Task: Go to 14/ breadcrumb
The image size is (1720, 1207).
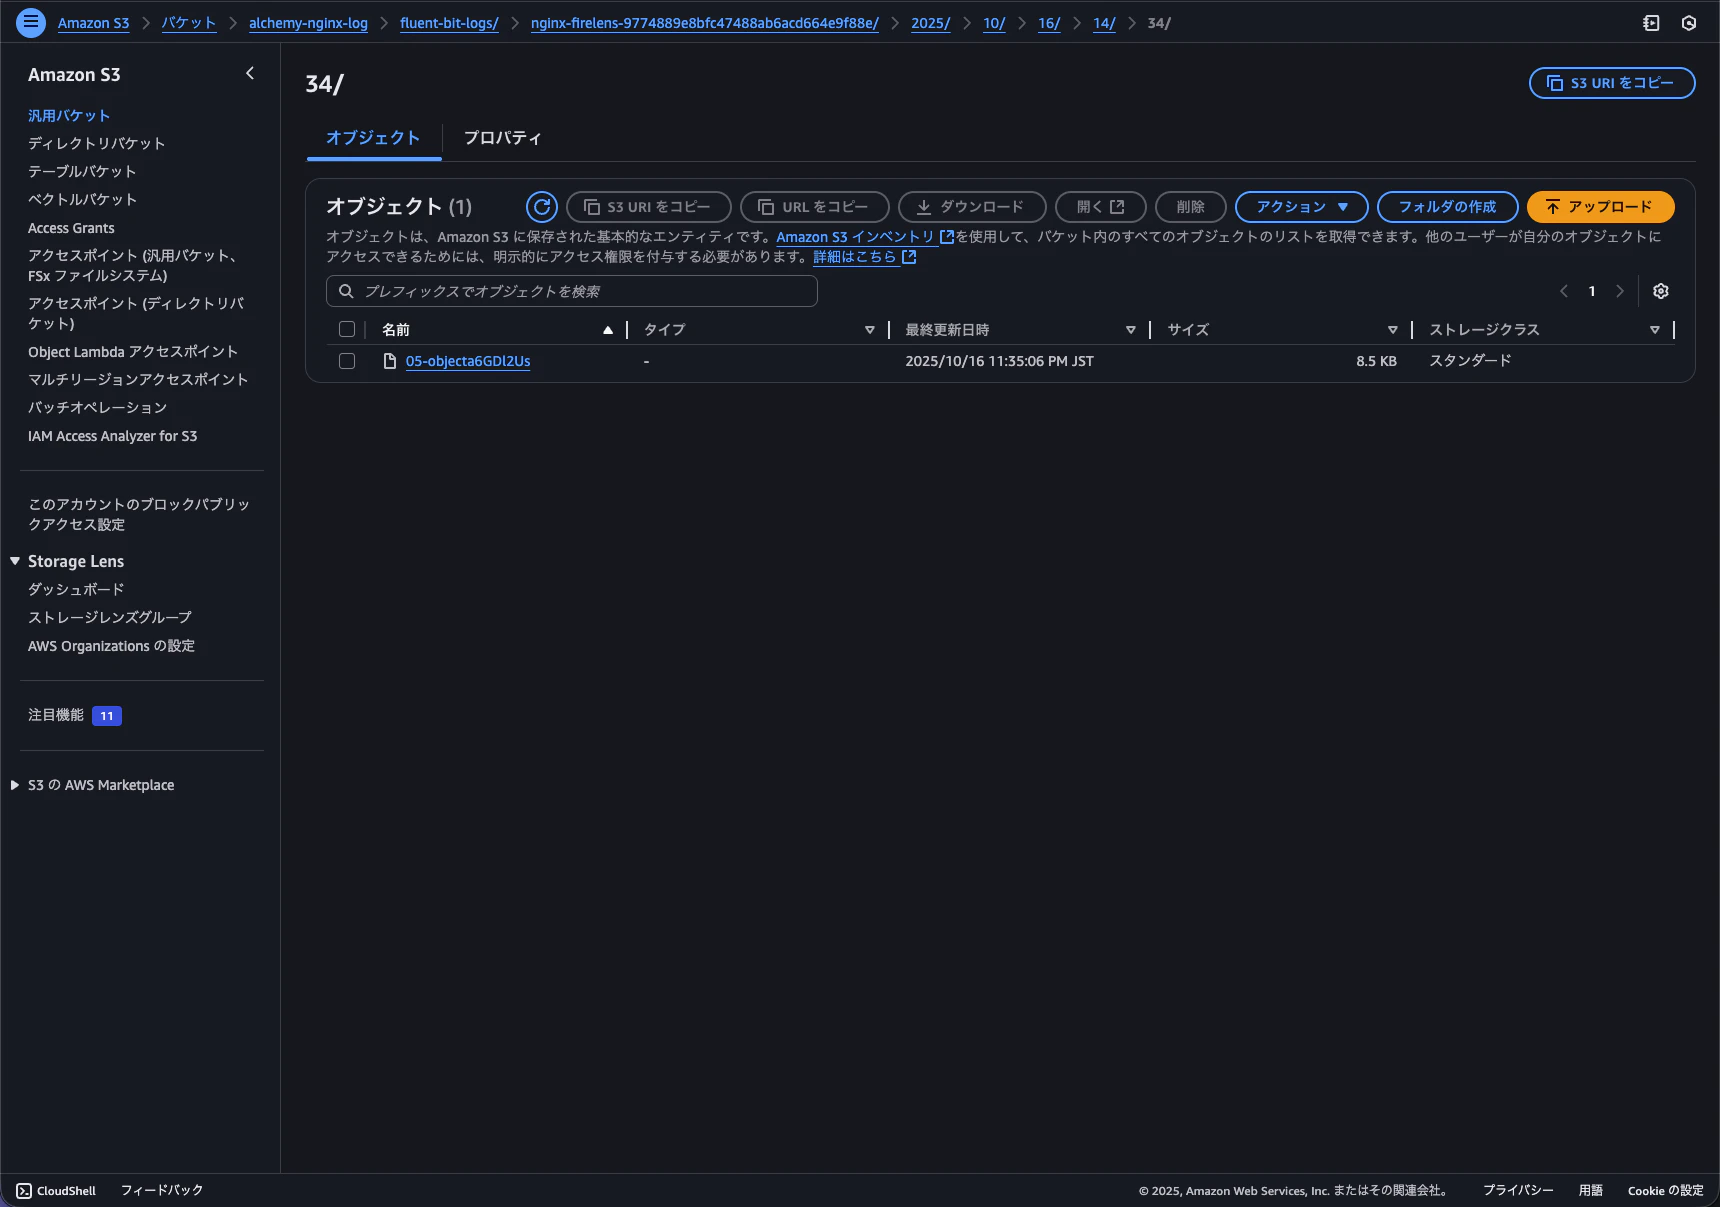Action: 1104,23
